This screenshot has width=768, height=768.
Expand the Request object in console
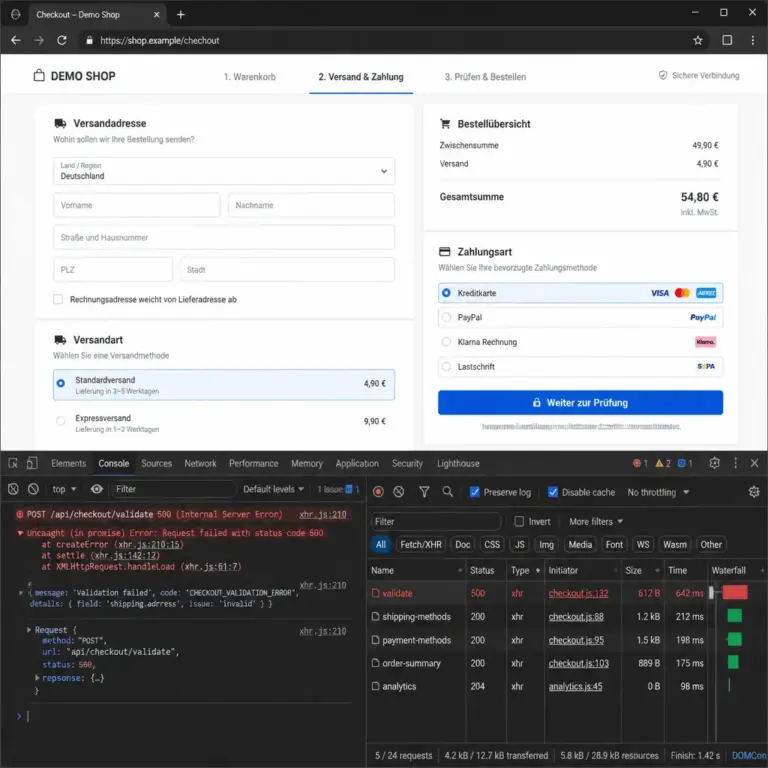[29, 629]
